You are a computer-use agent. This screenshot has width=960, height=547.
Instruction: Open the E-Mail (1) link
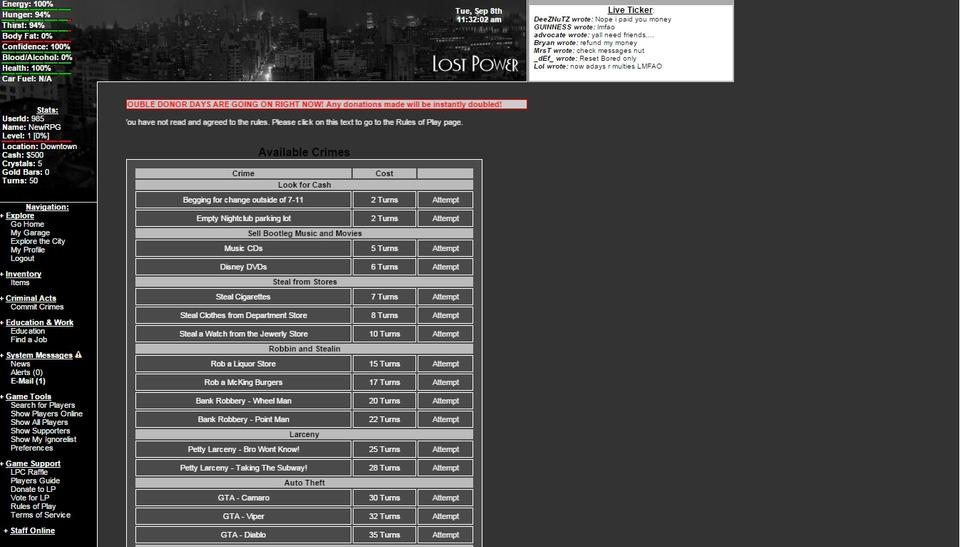[28, 381]
